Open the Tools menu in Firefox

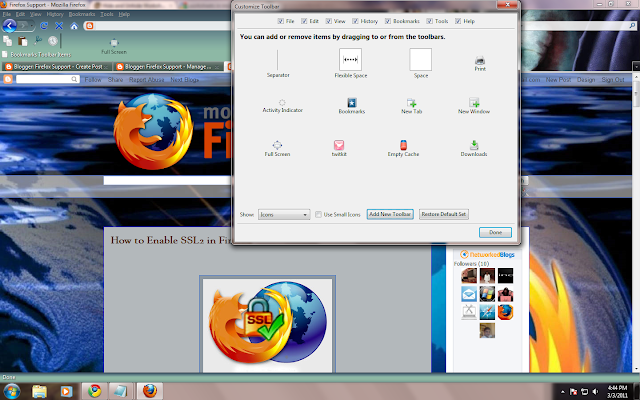107,14
